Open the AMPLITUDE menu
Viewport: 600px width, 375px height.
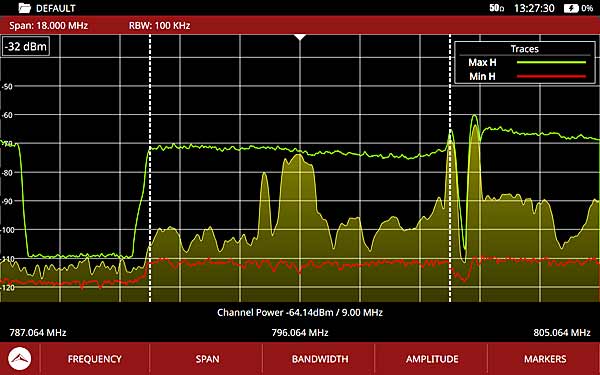point(432,359)
